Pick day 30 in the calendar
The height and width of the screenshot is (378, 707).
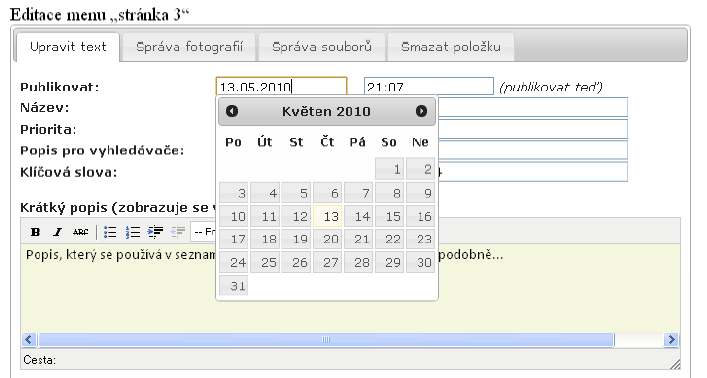click(x=421, y=262)
